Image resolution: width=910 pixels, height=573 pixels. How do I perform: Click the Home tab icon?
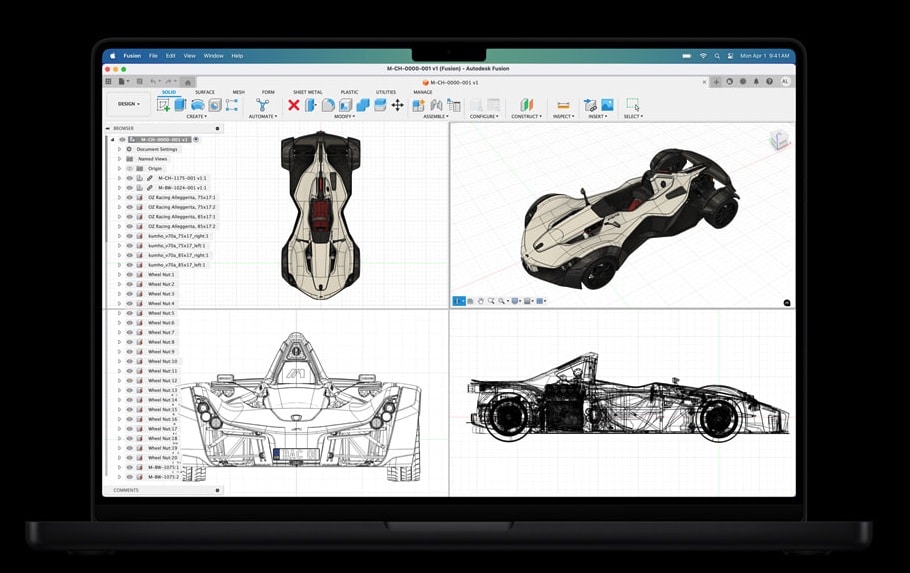187,82
